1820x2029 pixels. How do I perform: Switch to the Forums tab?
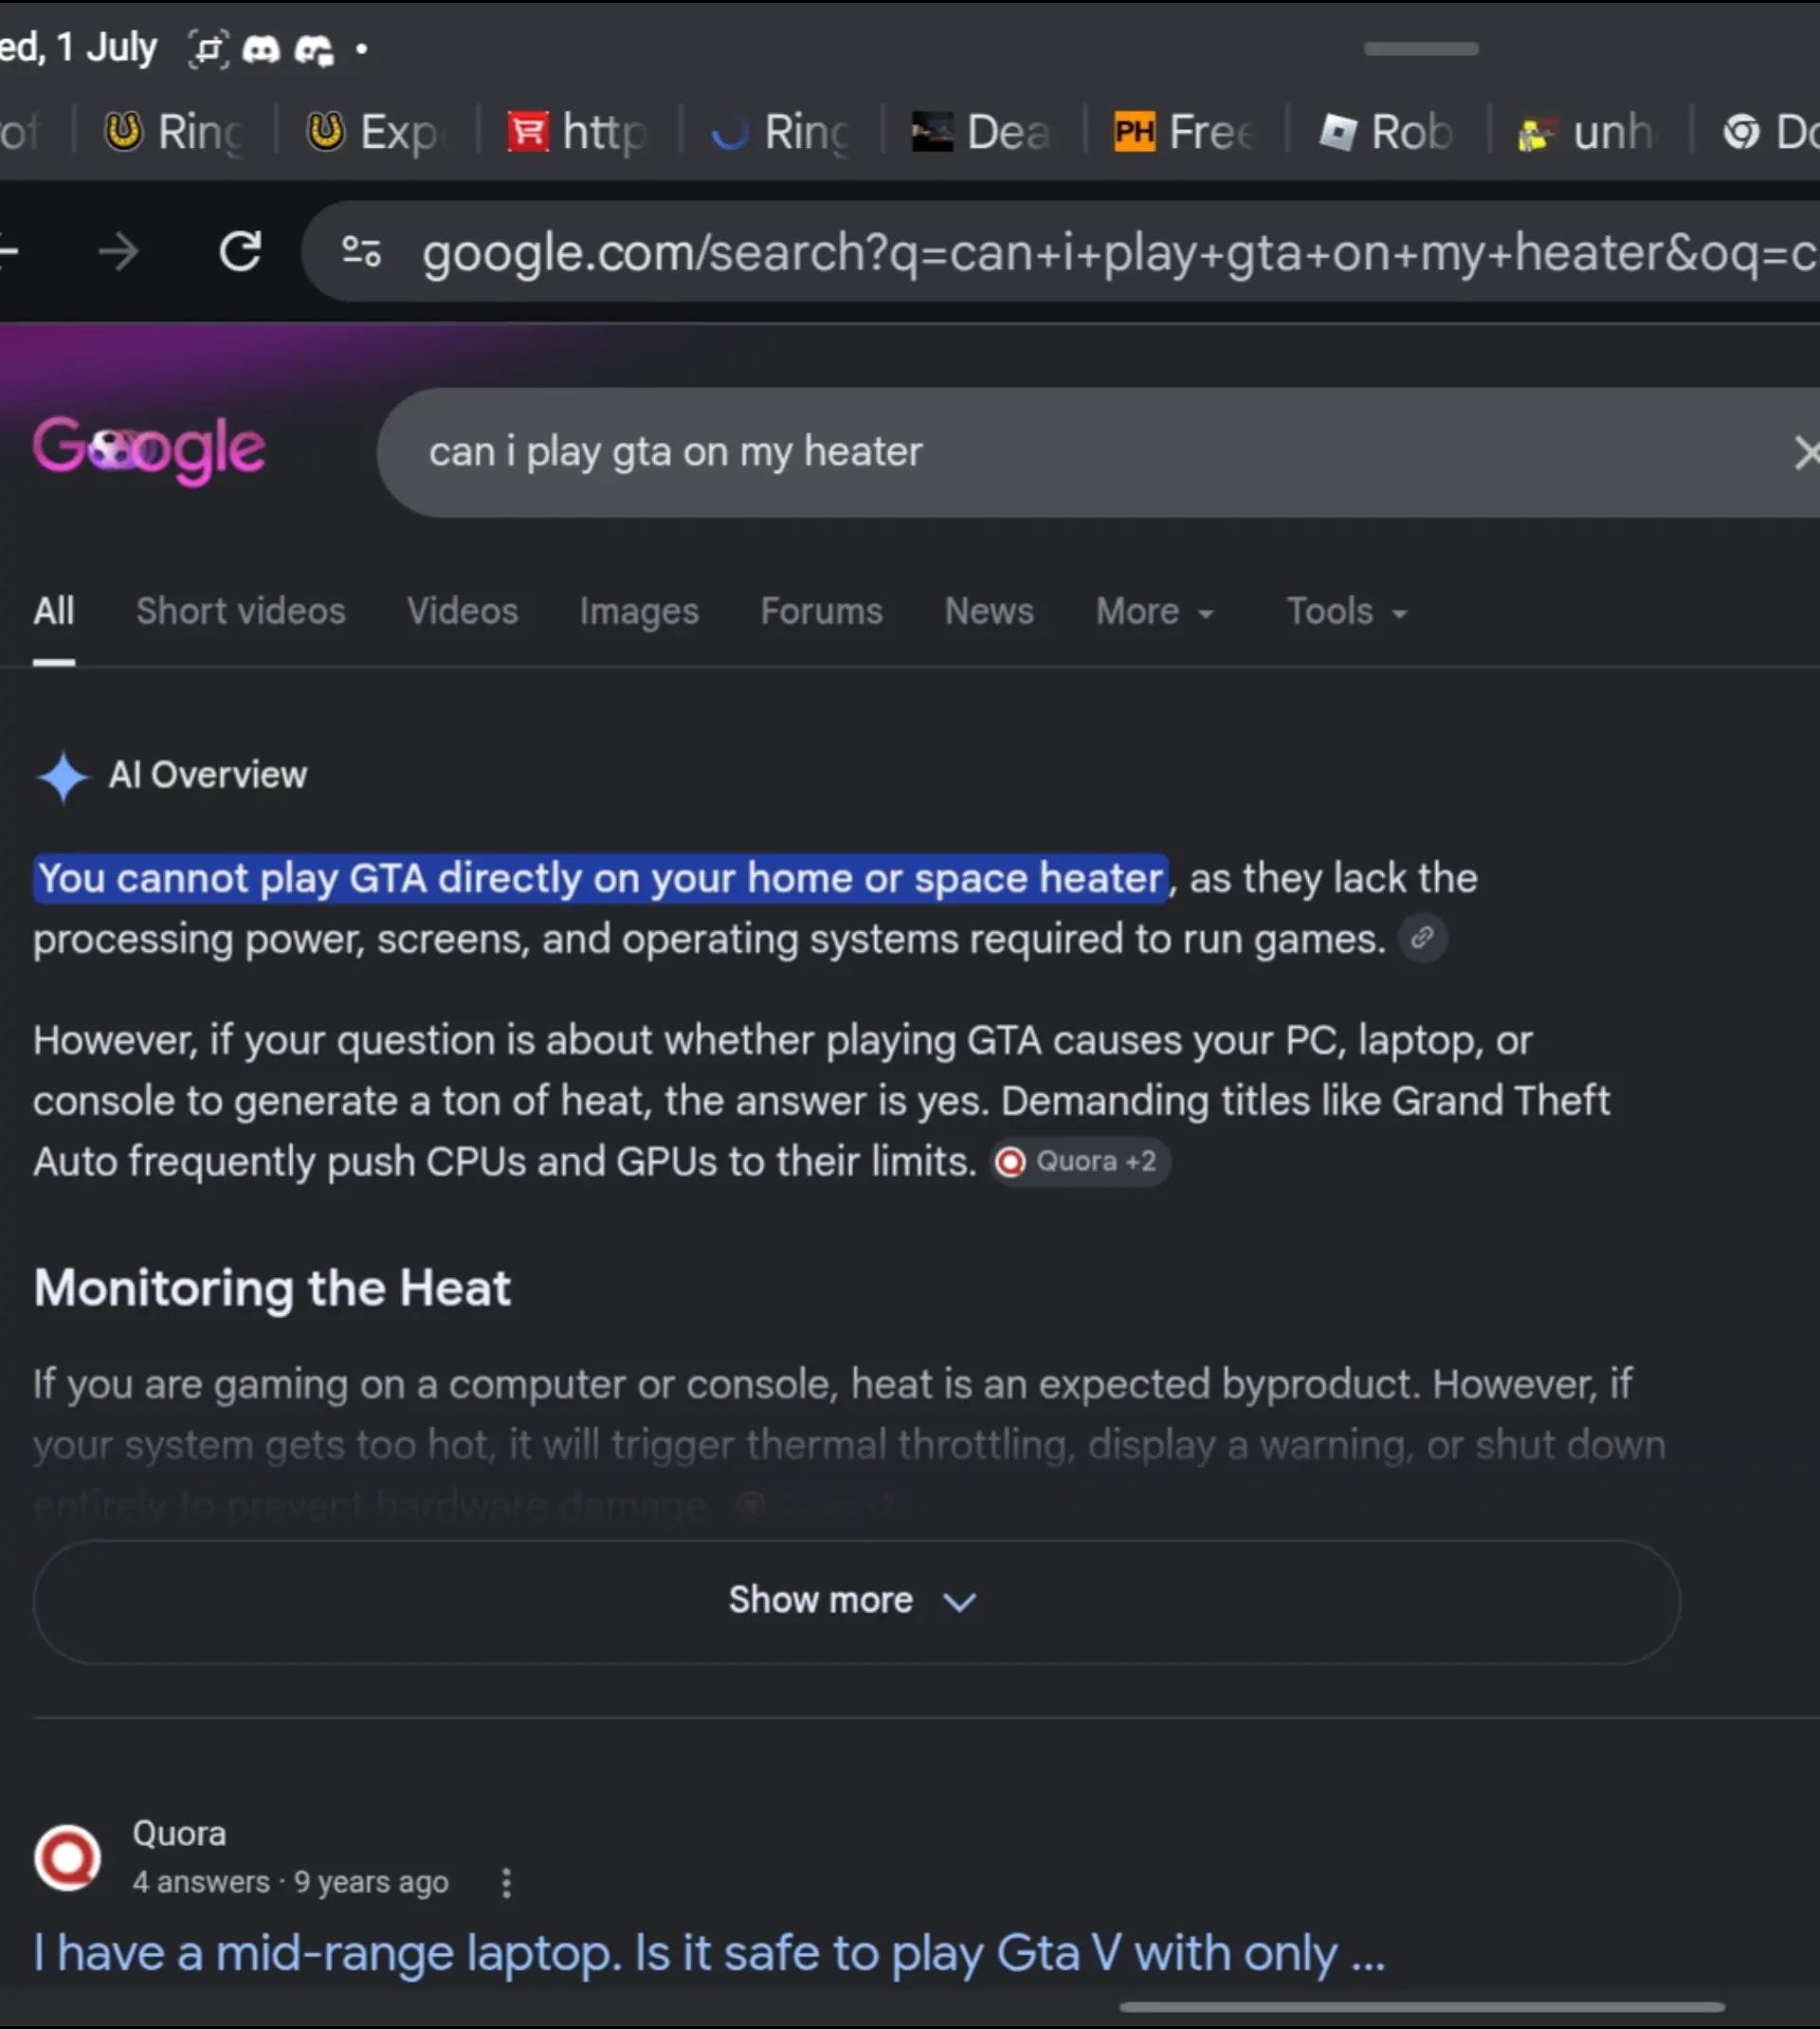pyautogui.click(x=821, y=611)
